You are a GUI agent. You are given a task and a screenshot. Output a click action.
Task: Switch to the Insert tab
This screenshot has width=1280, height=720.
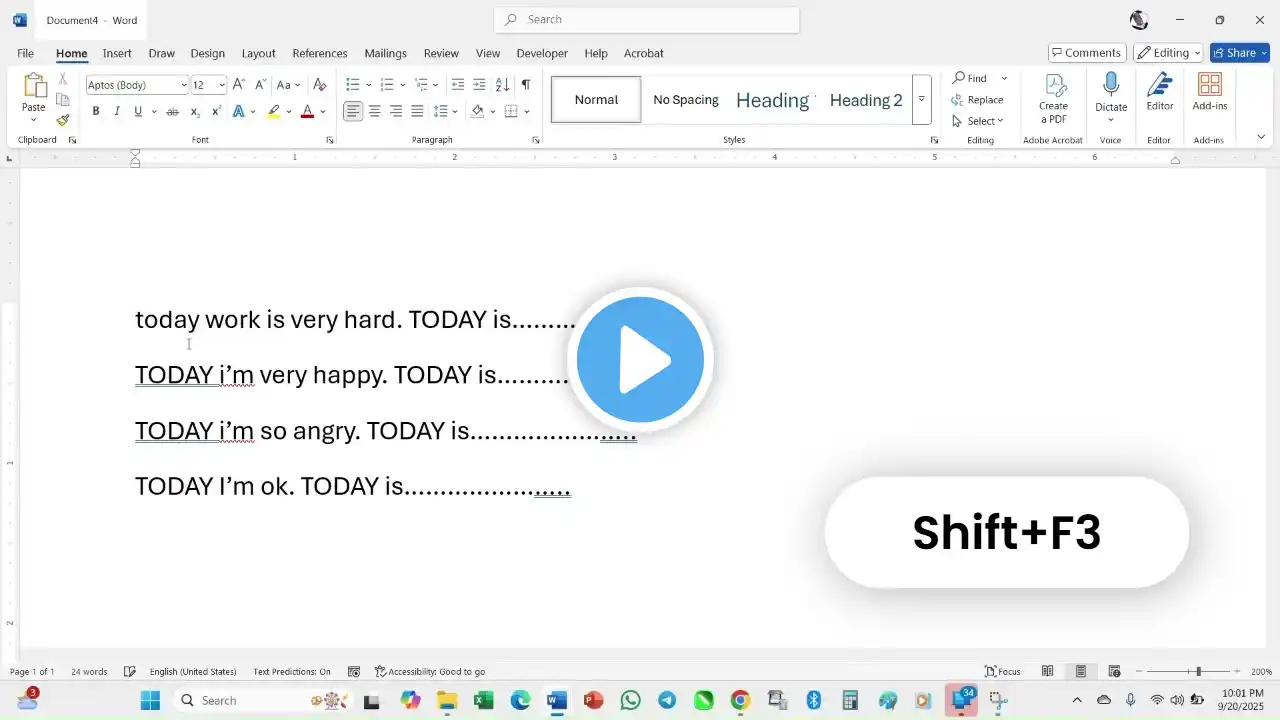pos(117,53)
